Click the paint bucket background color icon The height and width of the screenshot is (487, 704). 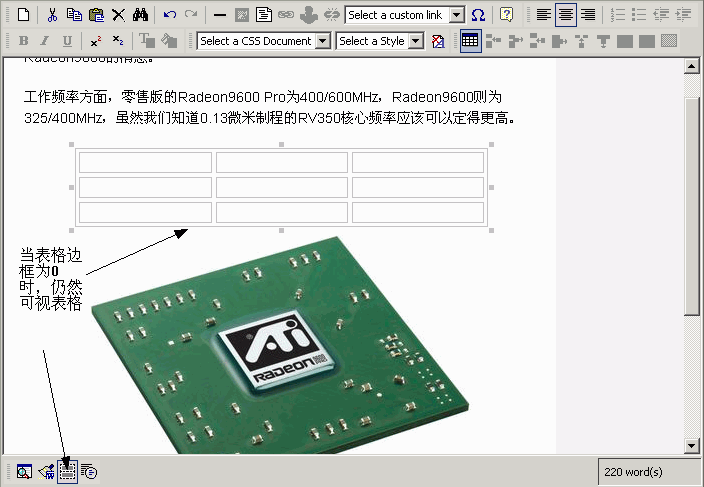coord(169,41)
